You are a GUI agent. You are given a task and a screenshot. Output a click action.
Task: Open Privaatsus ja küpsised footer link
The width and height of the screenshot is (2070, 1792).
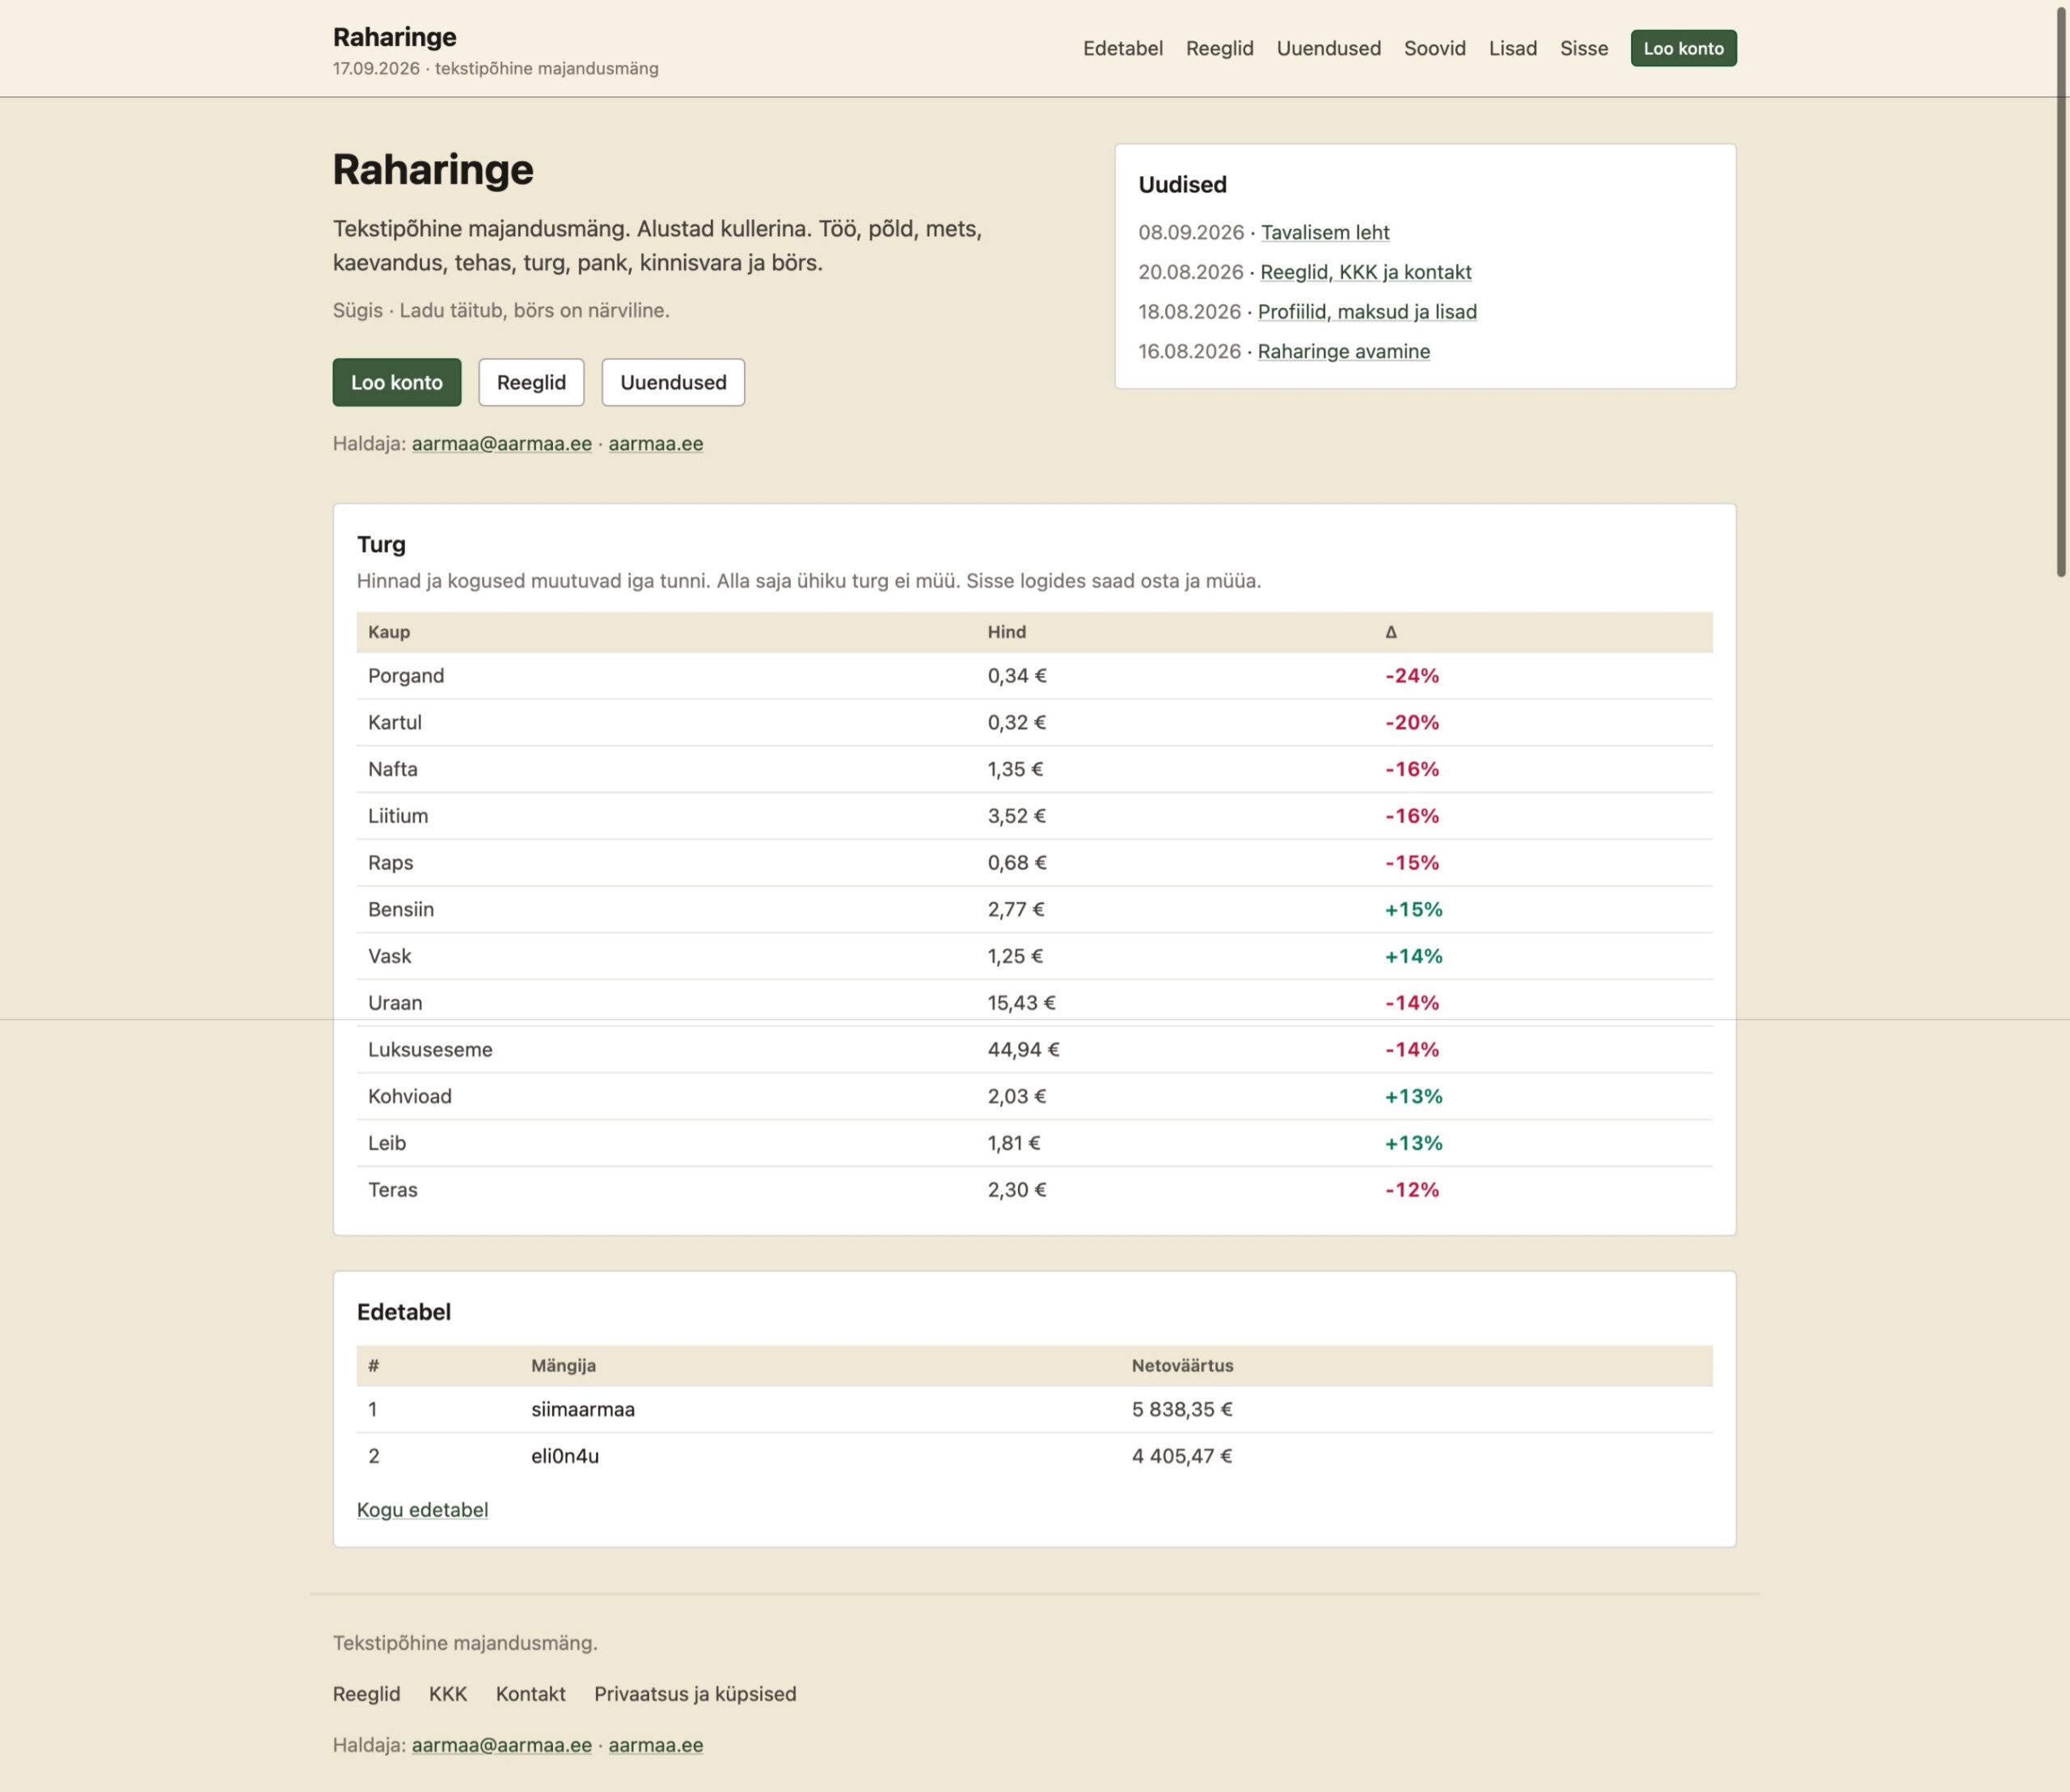click(x=695, y=1694)
